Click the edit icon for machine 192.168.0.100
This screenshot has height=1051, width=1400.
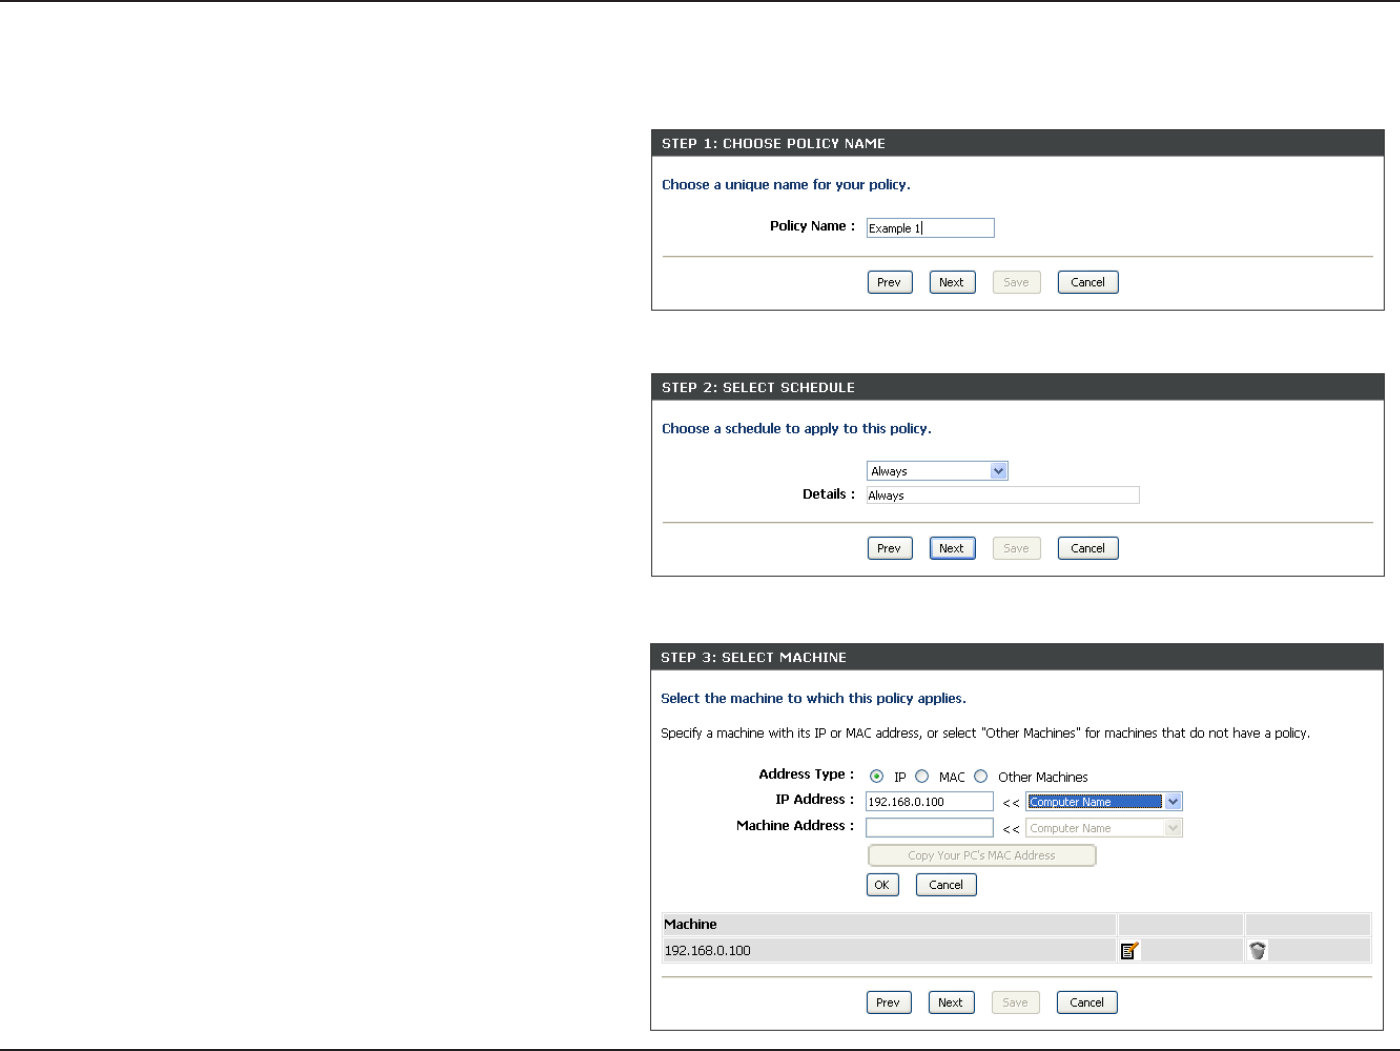(x=1130, y=951)
